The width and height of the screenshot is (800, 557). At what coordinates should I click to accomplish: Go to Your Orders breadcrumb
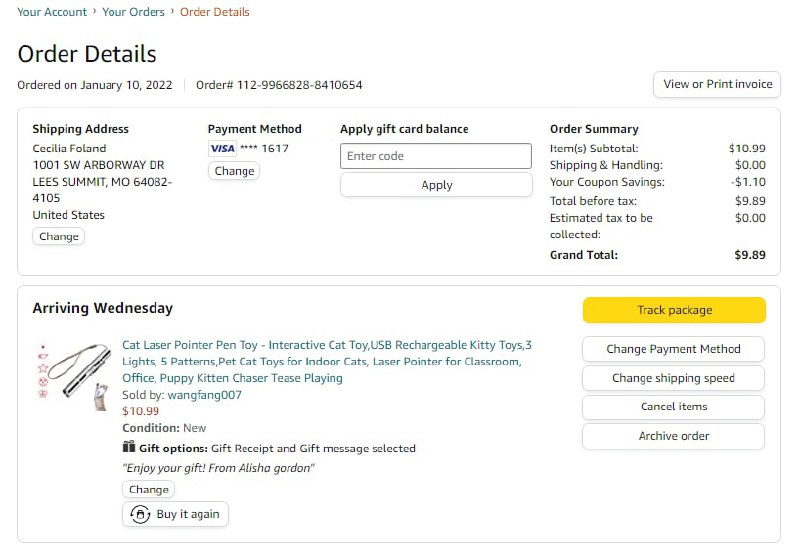point(133,12)
